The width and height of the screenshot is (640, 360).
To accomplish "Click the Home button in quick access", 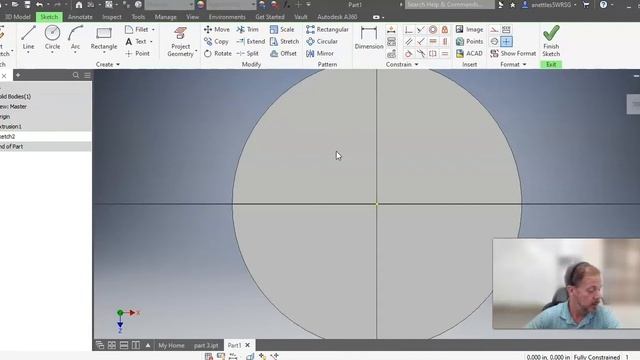I will coord(79,5).
